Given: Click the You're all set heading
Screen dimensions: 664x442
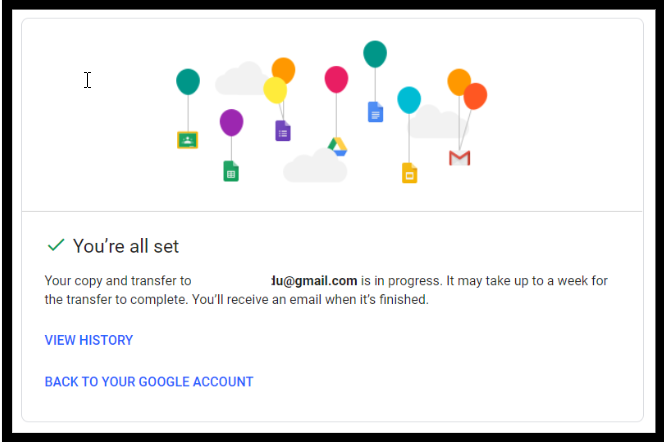Looking at the screenshot, I should (126, 246).
